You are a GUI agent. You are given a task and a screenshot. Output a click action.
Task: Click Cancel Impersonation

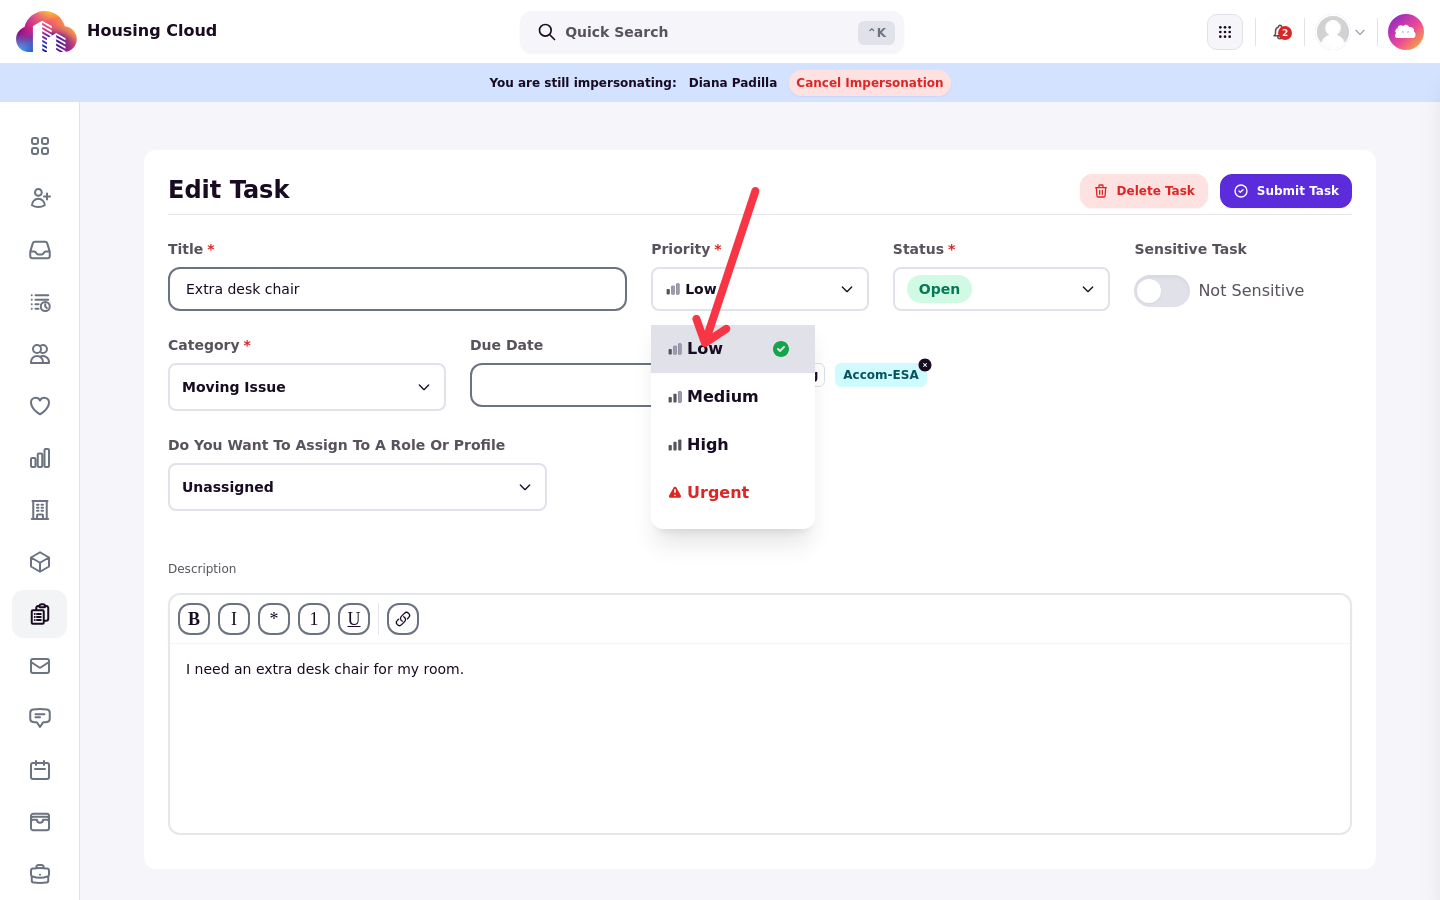click(870, 83)
